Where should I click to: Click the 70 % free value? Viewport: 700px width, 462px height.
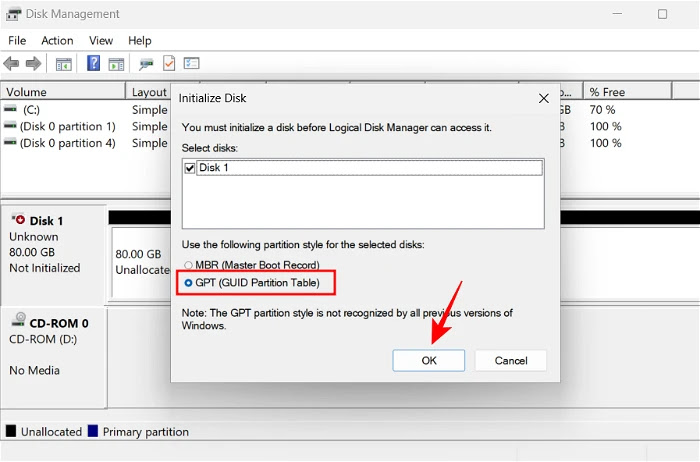click(x=602, y=110)
